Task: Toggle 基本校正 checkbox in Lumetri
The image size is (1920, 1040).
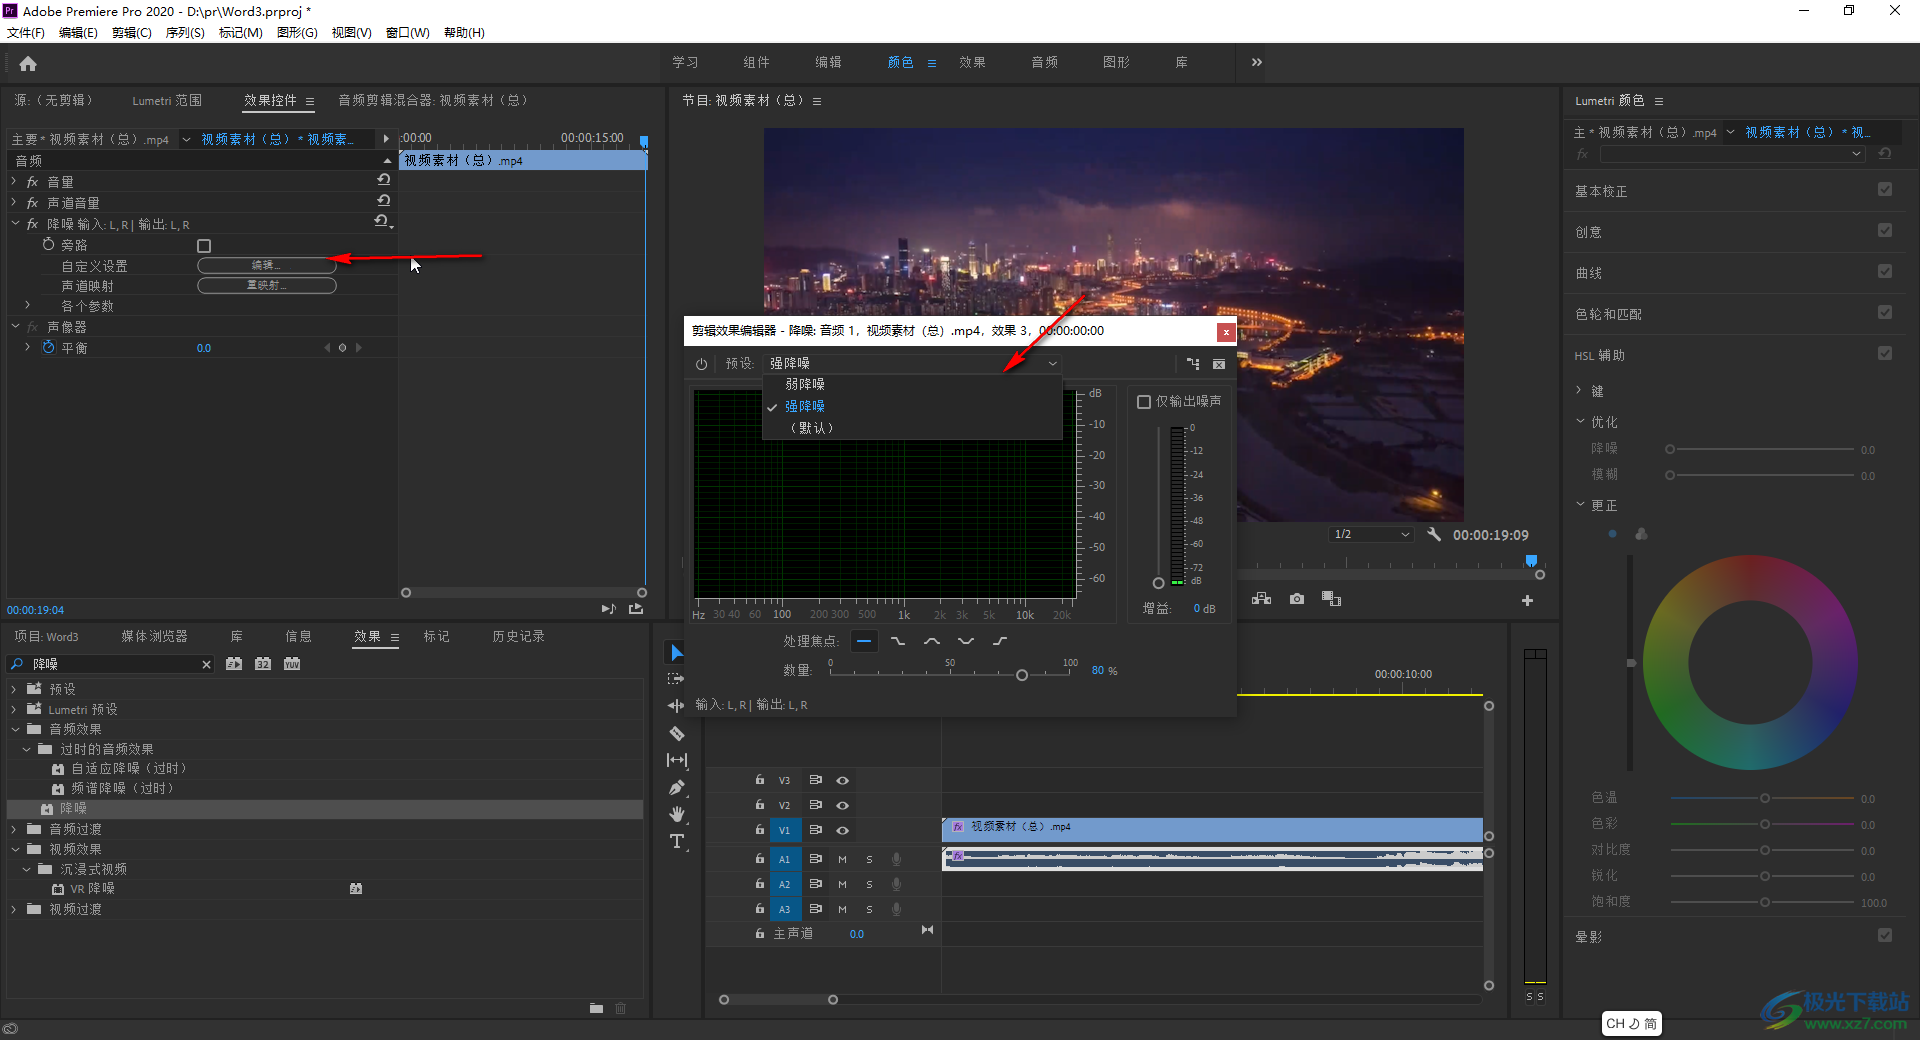Action: (1885, 190)
